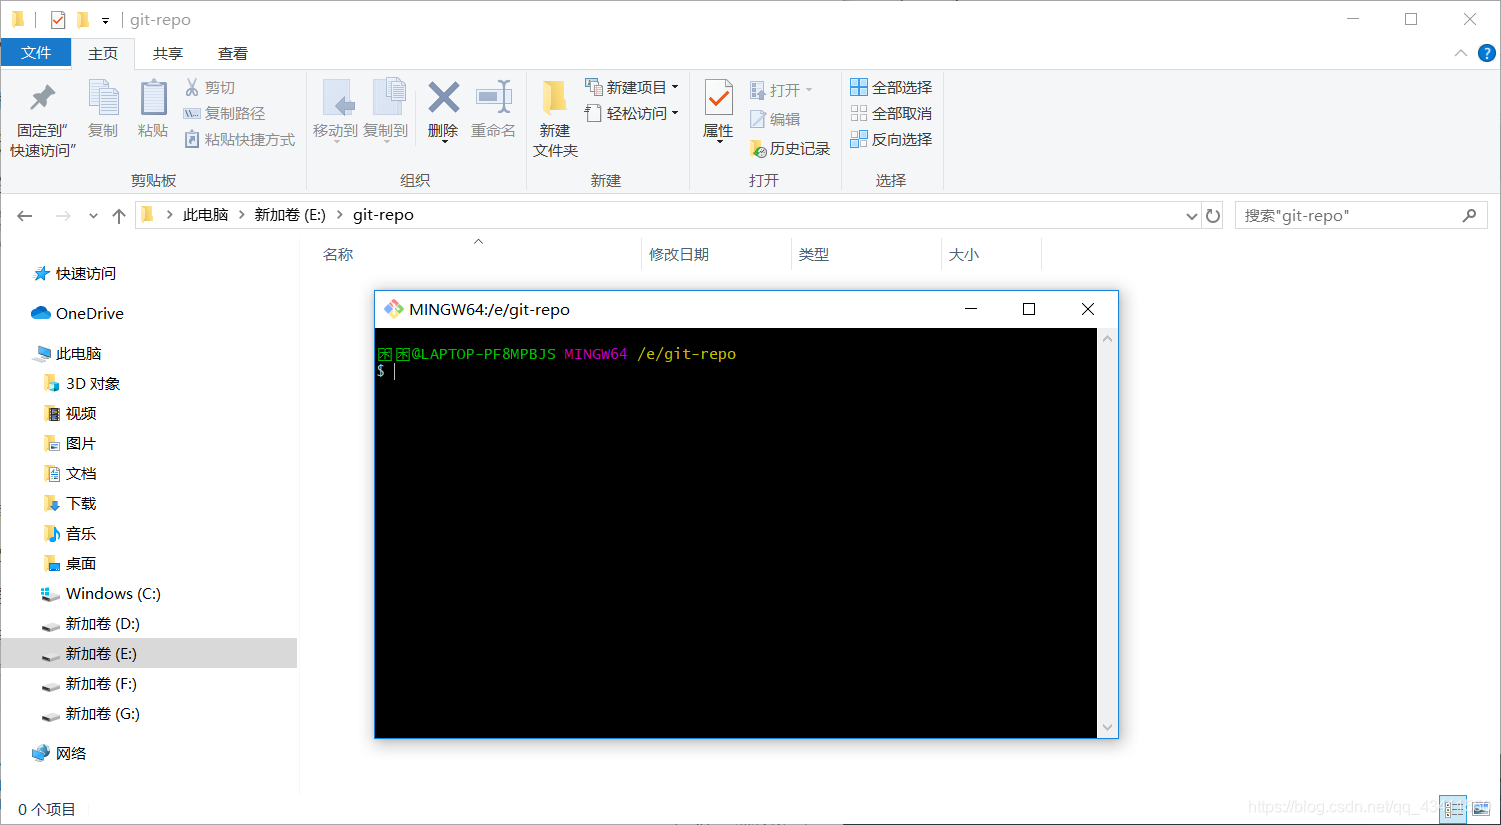Sort by Date Modified (修改日期) column
This screenshot has height=825, width=1501.
click(x=679, y=255)
